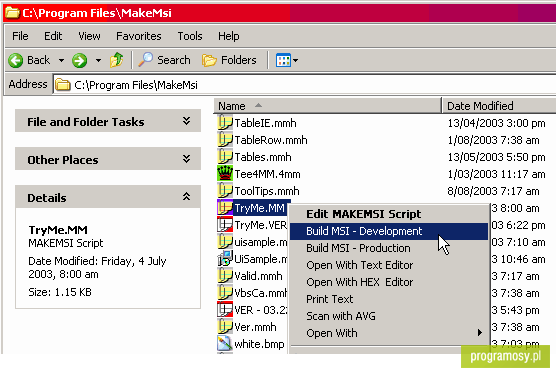Open the View menu
The height and width of the screenshot is (374, 556).
[x=89, y=36]
